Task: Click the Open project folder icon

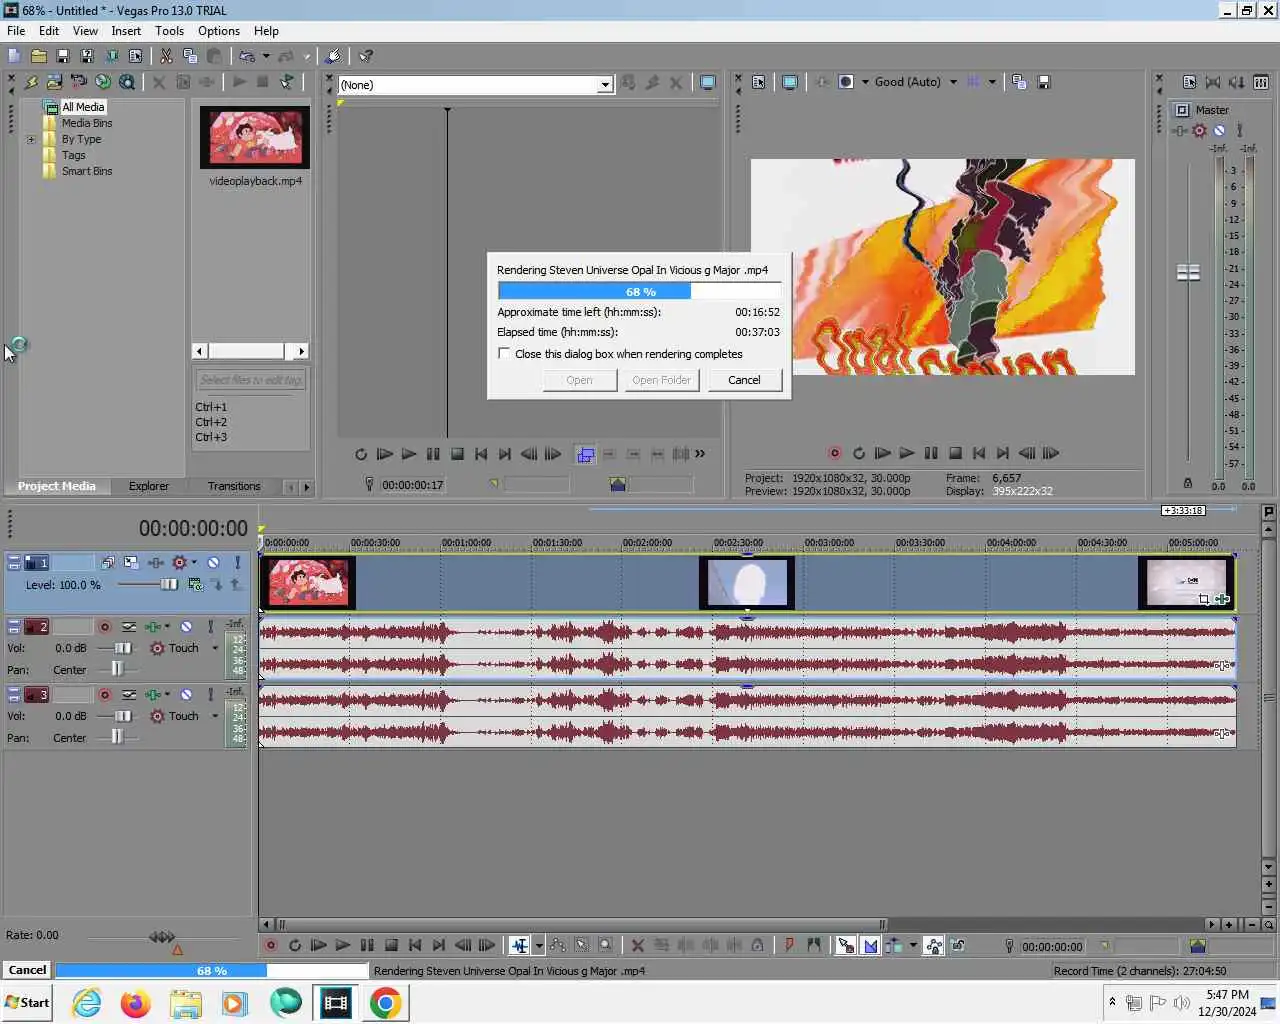Action: [38, 56]
